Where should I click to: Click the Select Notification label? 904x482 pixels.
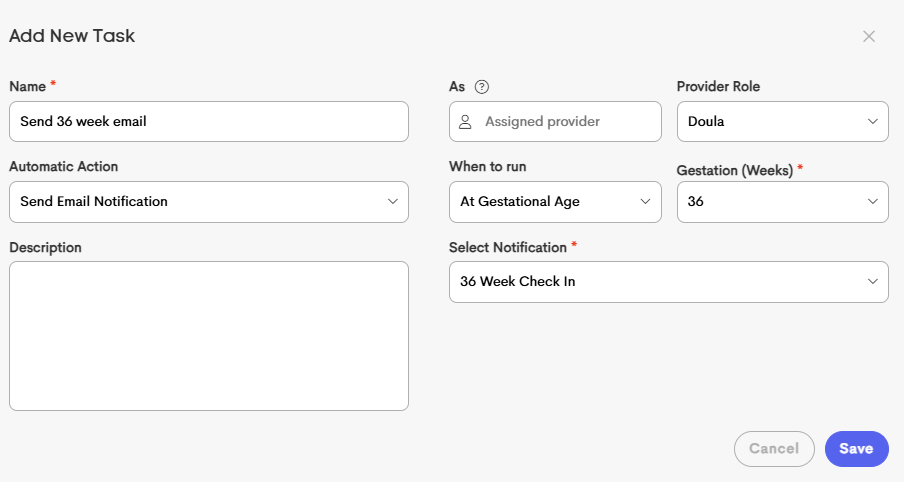click(x=508, y=247)
